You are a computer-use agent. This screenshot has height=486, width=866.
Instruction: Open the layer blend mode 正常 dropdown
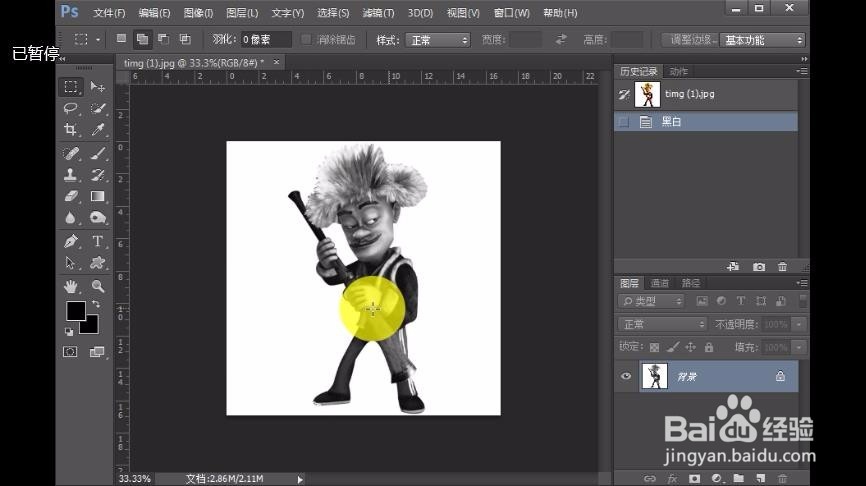point(662,324)
